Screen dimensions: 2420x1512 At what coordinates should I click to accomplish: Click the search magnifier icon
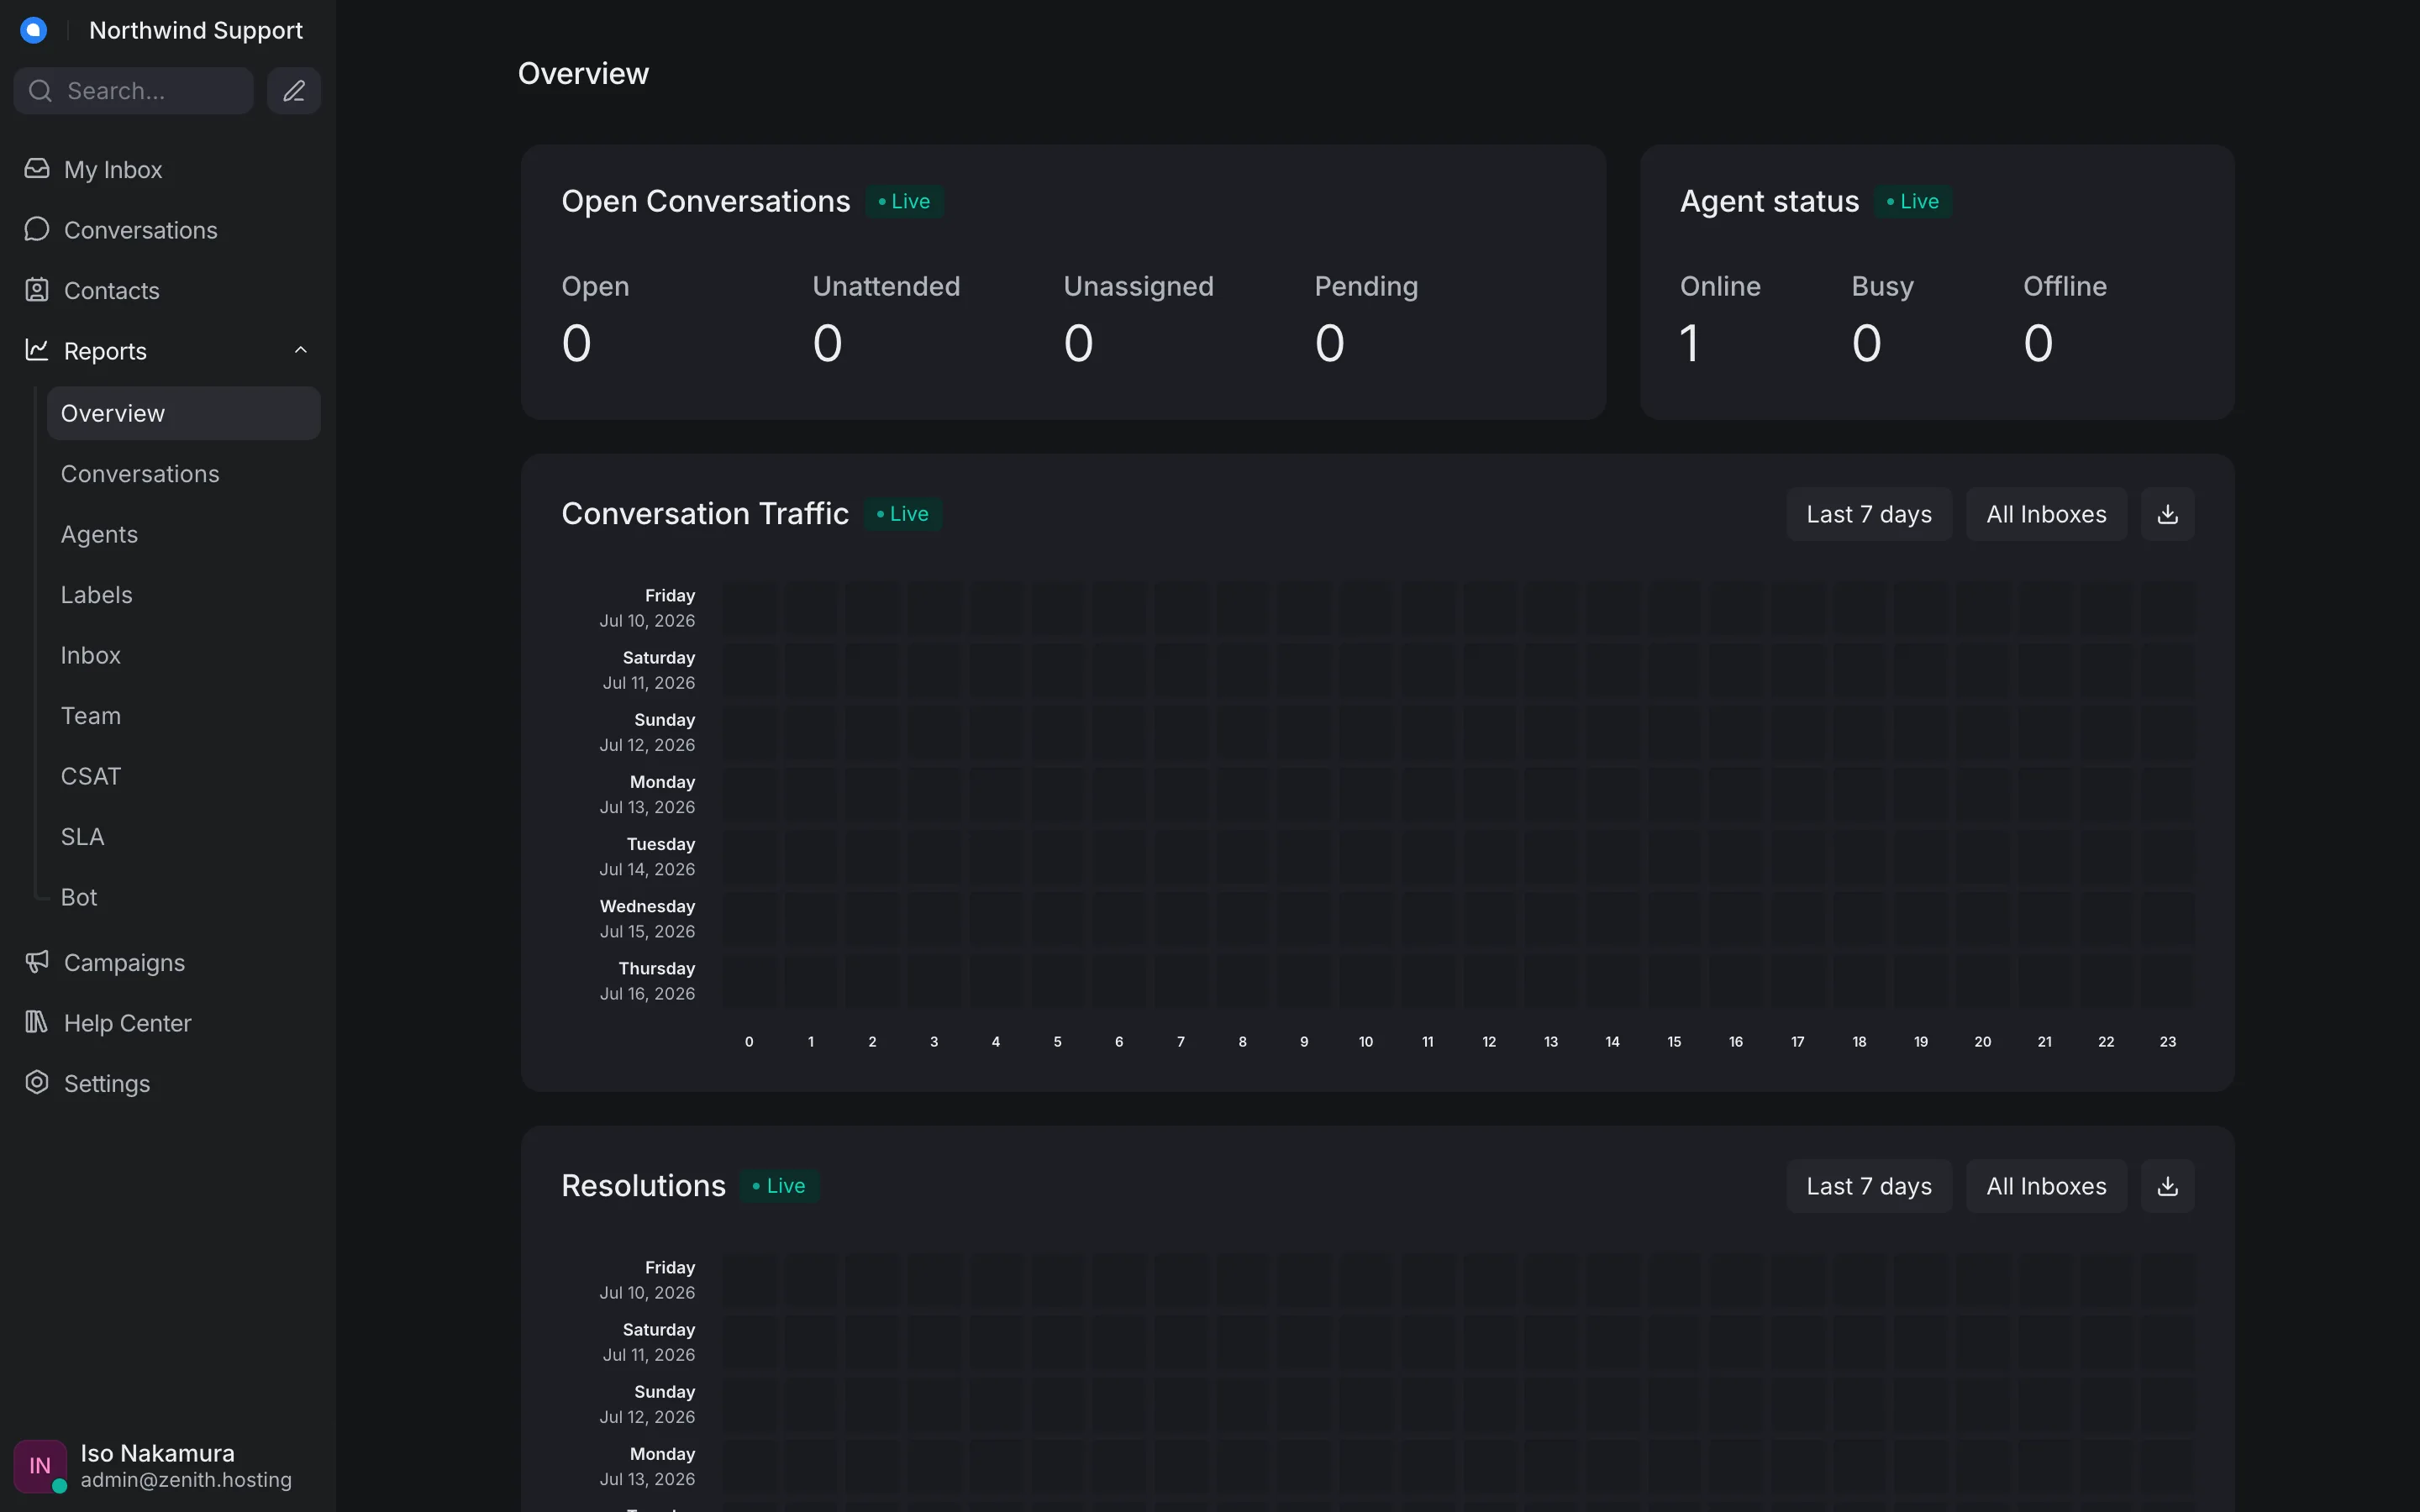40,91
